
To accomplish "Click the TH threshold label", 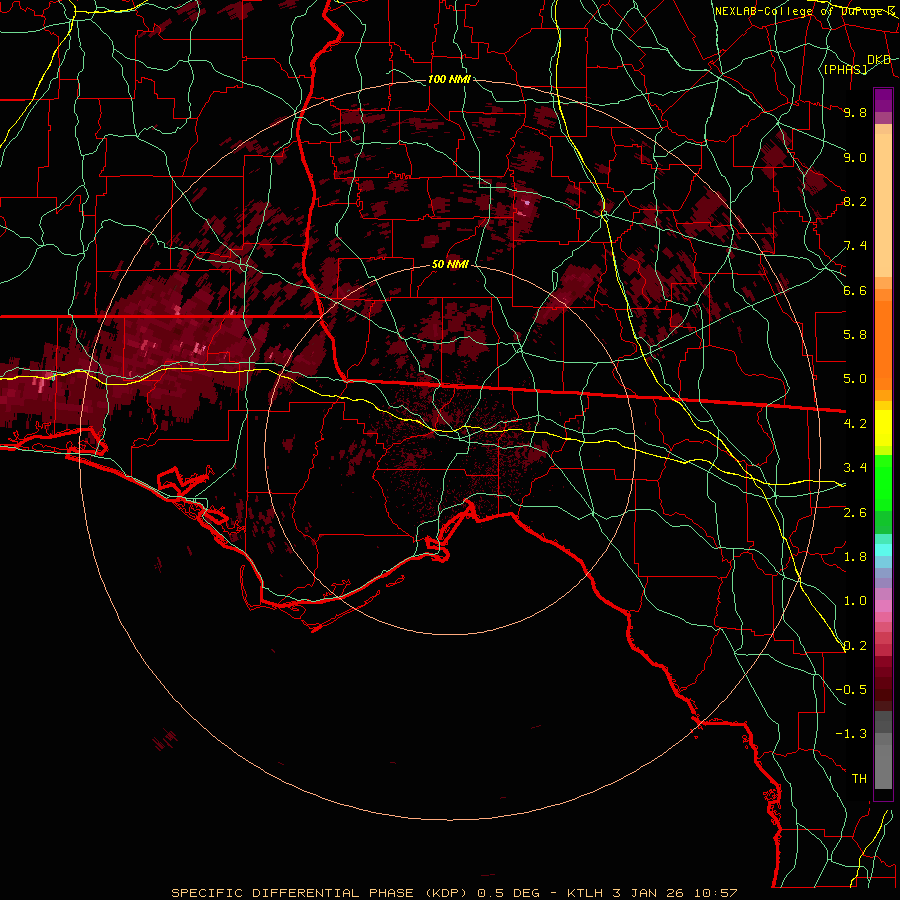I will coord(859,779).
